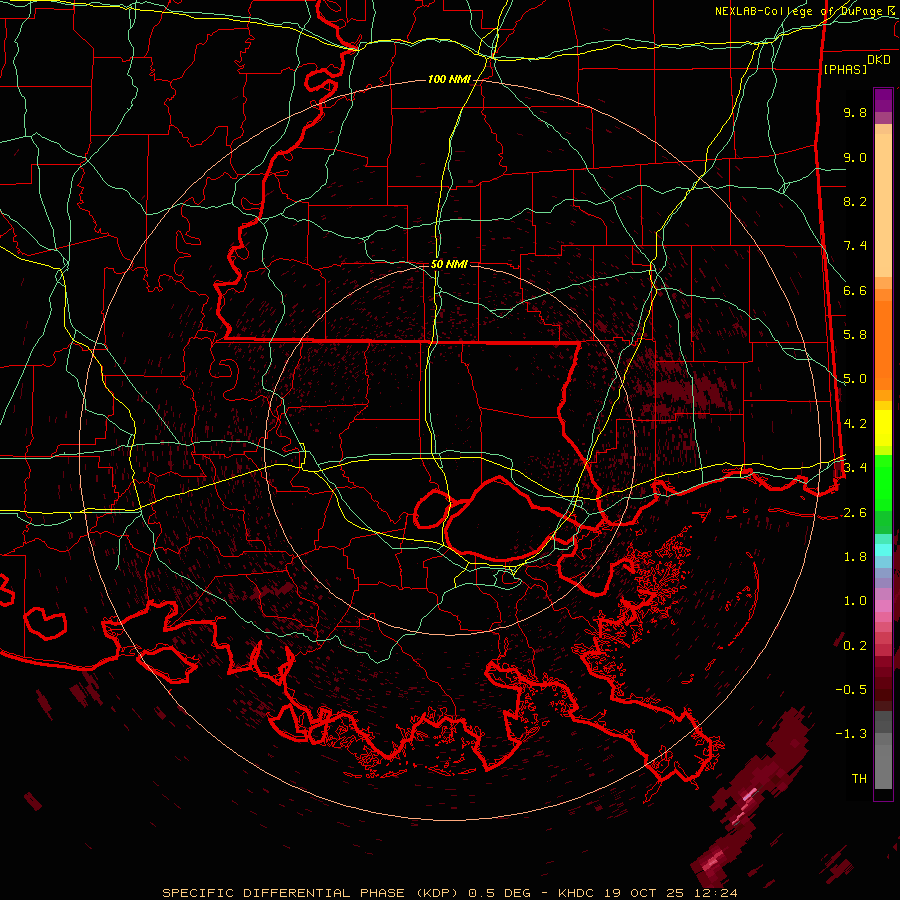Click the DKD label above the color scale
900x900 pixels.
879,59
